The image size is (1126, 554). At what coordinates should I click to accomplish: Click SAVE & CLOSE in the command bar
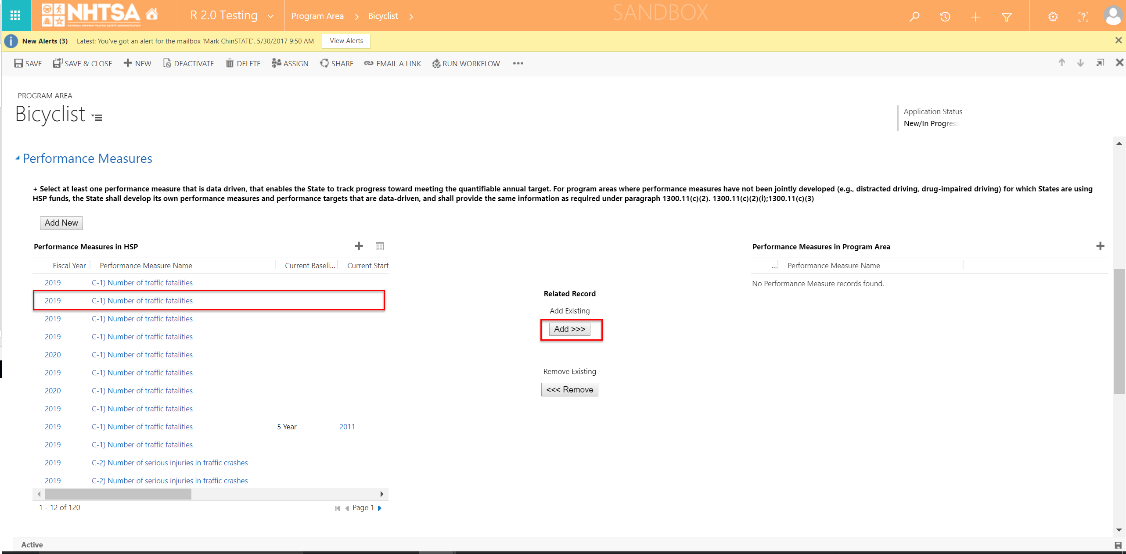[x=82, y=63]
